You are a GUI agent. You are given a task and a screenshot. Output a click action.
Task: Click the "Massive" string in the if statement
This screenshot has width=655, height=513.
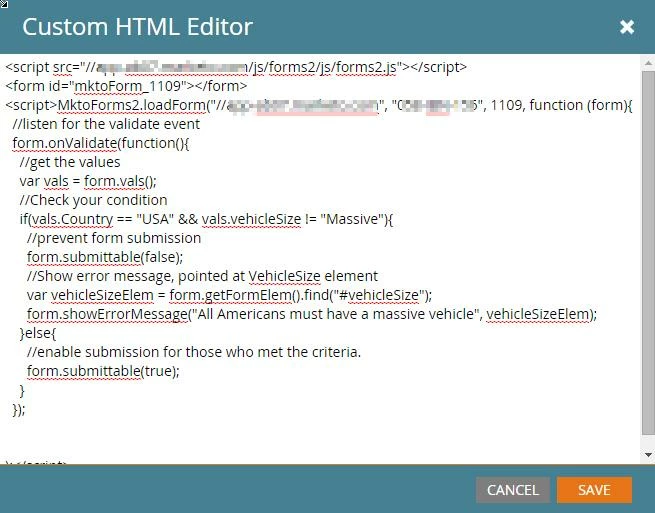click(352, 219)
